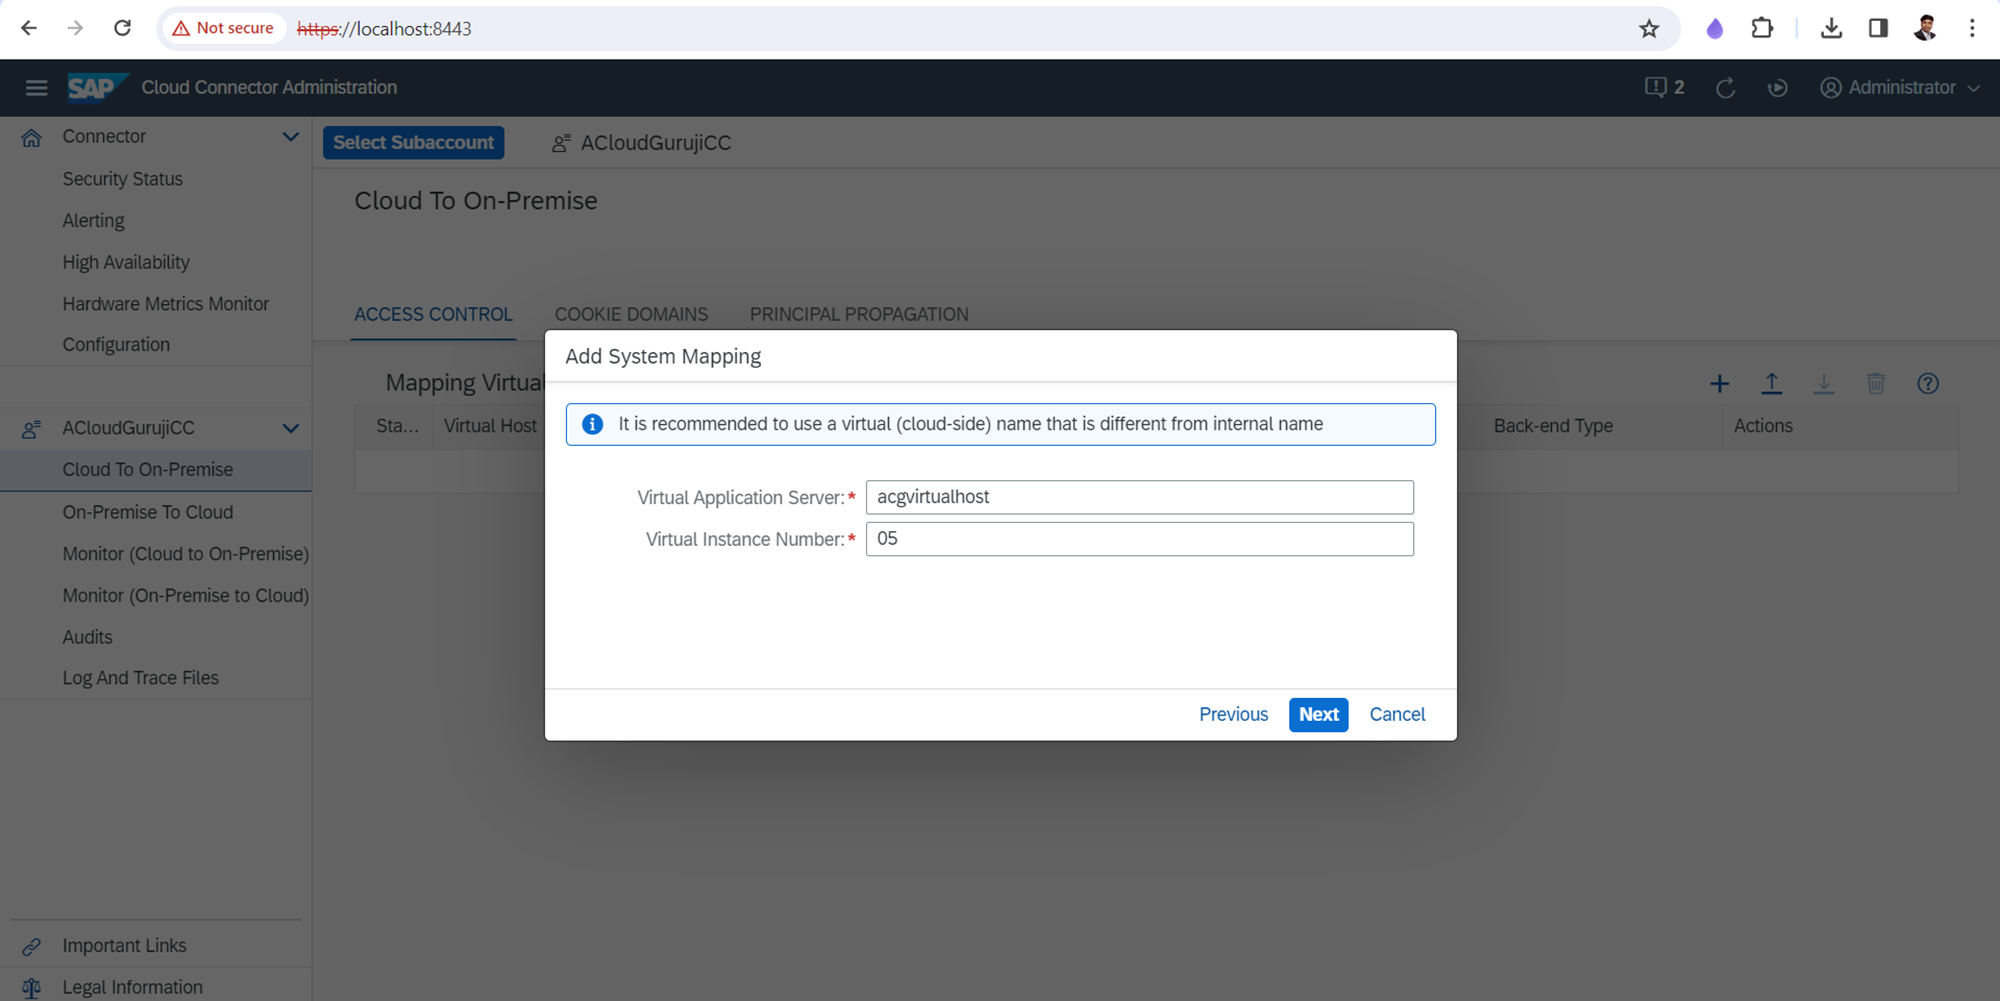Bookmark this page with star icon
Screen dimensions: 2000x1001
[x=1649, y=29]
